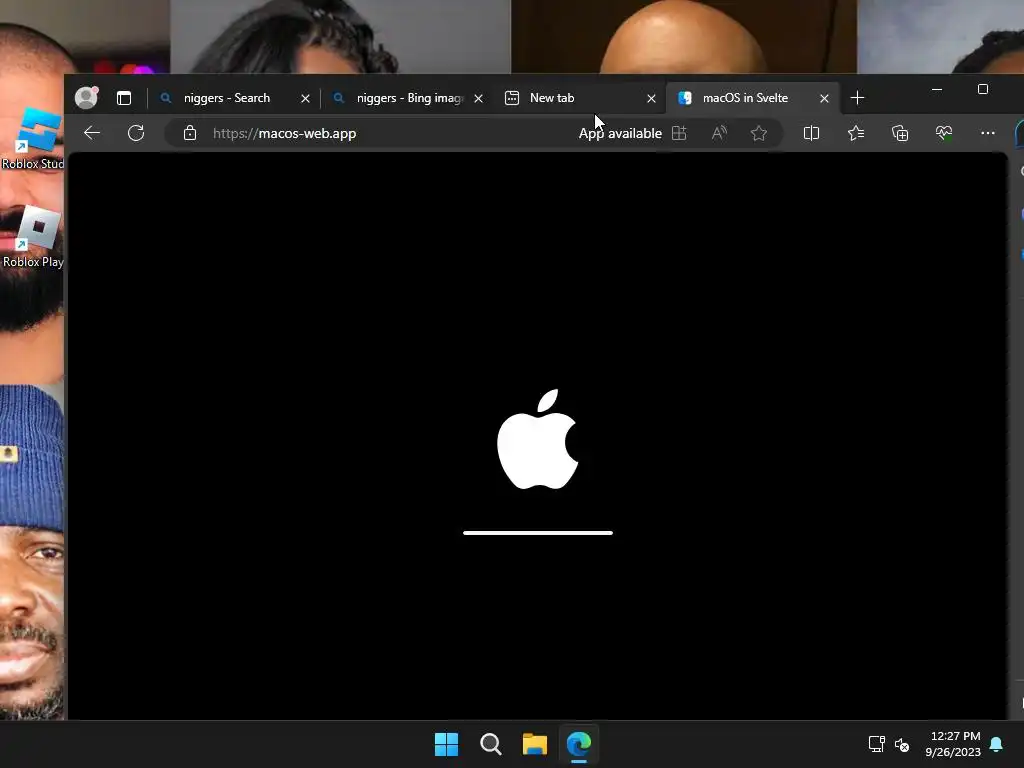This screenshot has width=1024, height=768.
Task: Select the macOS in Svelte tab
Action: click(744, 98)
